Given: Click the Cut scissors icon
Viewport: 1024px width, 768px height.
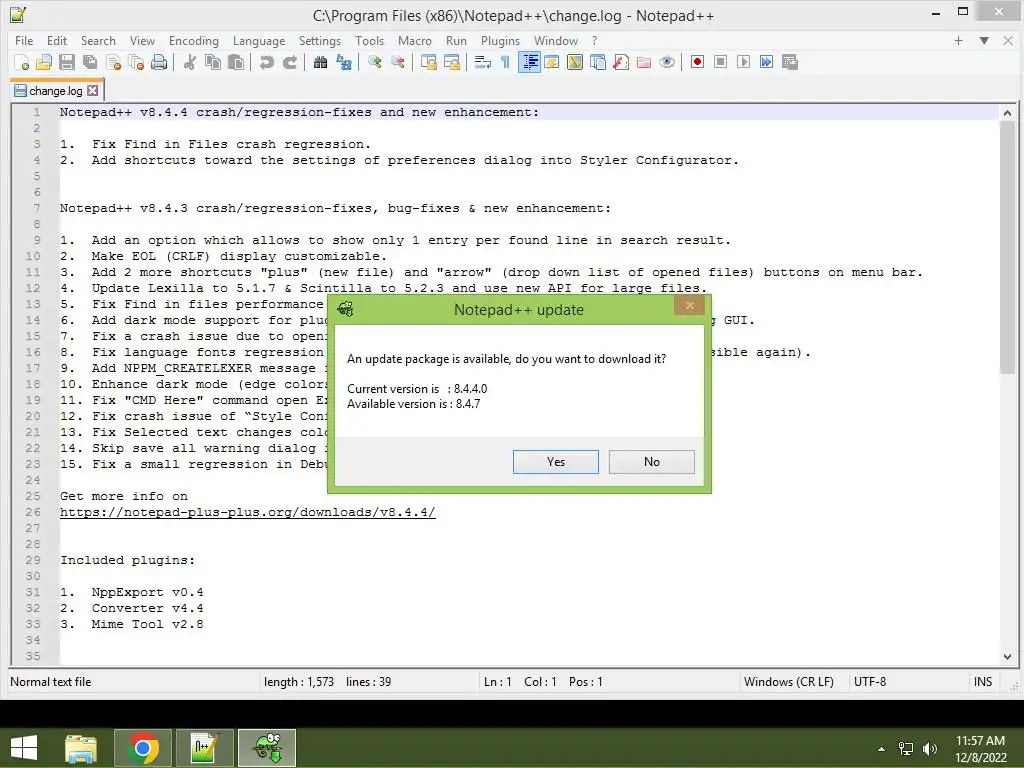Looking at the screenshot, I should pos(189,62).
